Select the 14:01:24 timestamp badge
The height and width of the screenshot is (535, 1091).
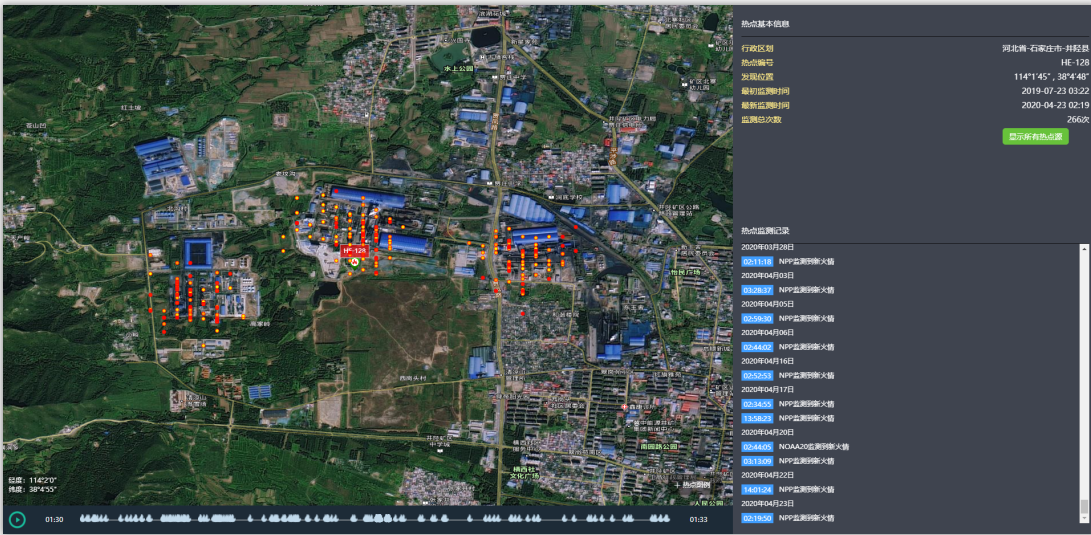pos(757,490)
